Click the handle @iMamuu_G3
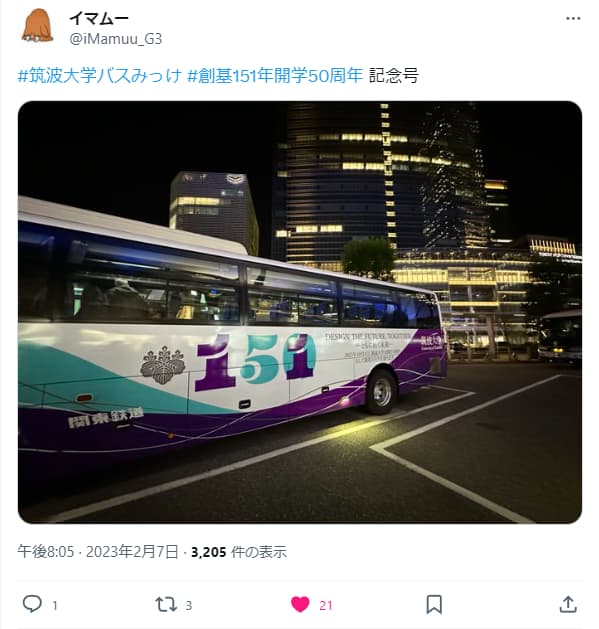This screenshot has width=599, height=629. pos(116,39)
